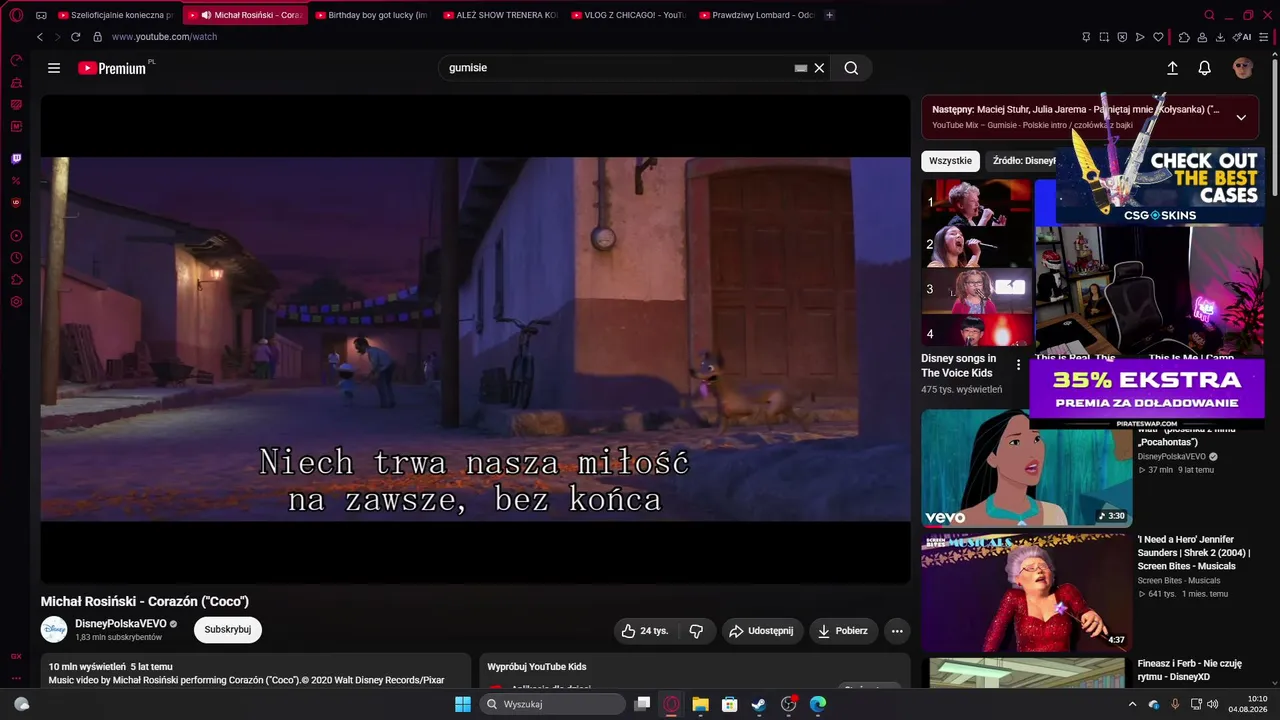
Task: Open YouTube notifications bell
Action: 1205,68
